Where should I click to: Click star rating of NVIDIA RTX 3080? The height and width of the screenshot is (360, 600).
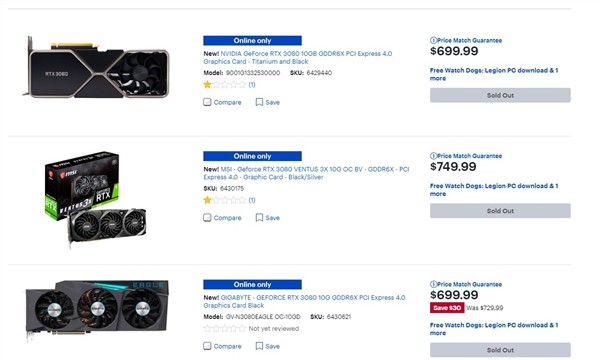click(225, 85)
